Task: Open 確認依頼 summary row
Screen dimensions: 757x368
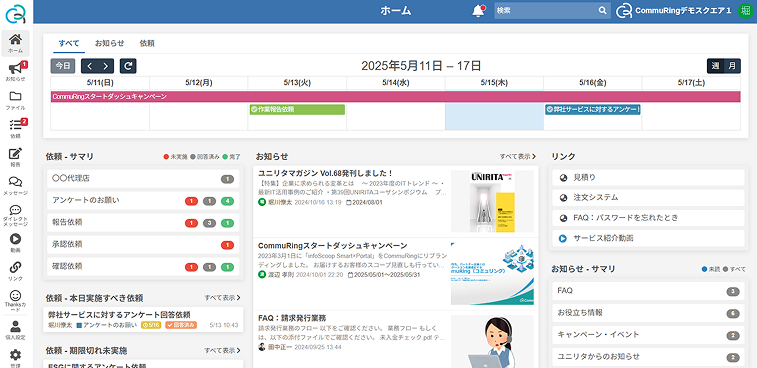Action: point(143,267)
